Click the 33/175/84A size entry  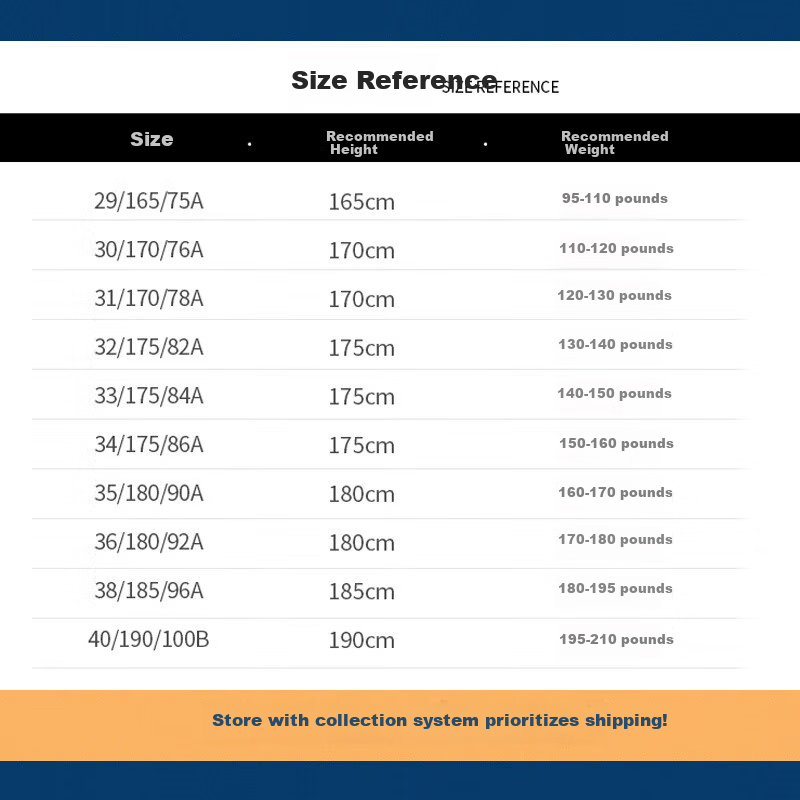(x=149, y=396)
